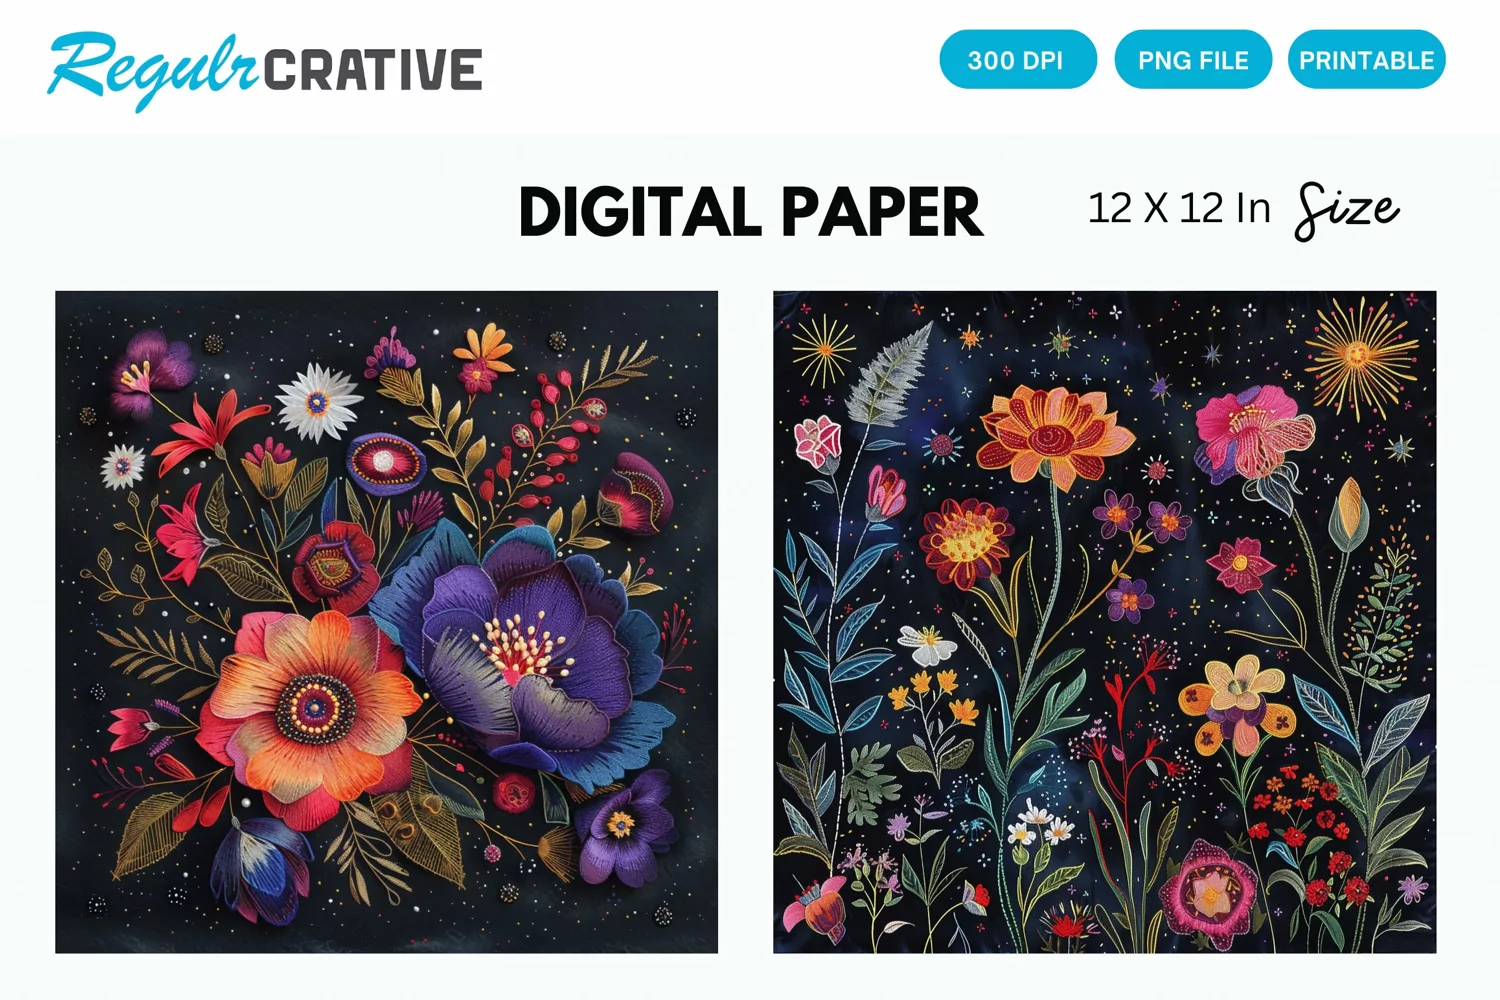Click the yellow sunburst in top-right corner

pos(1360,357)
